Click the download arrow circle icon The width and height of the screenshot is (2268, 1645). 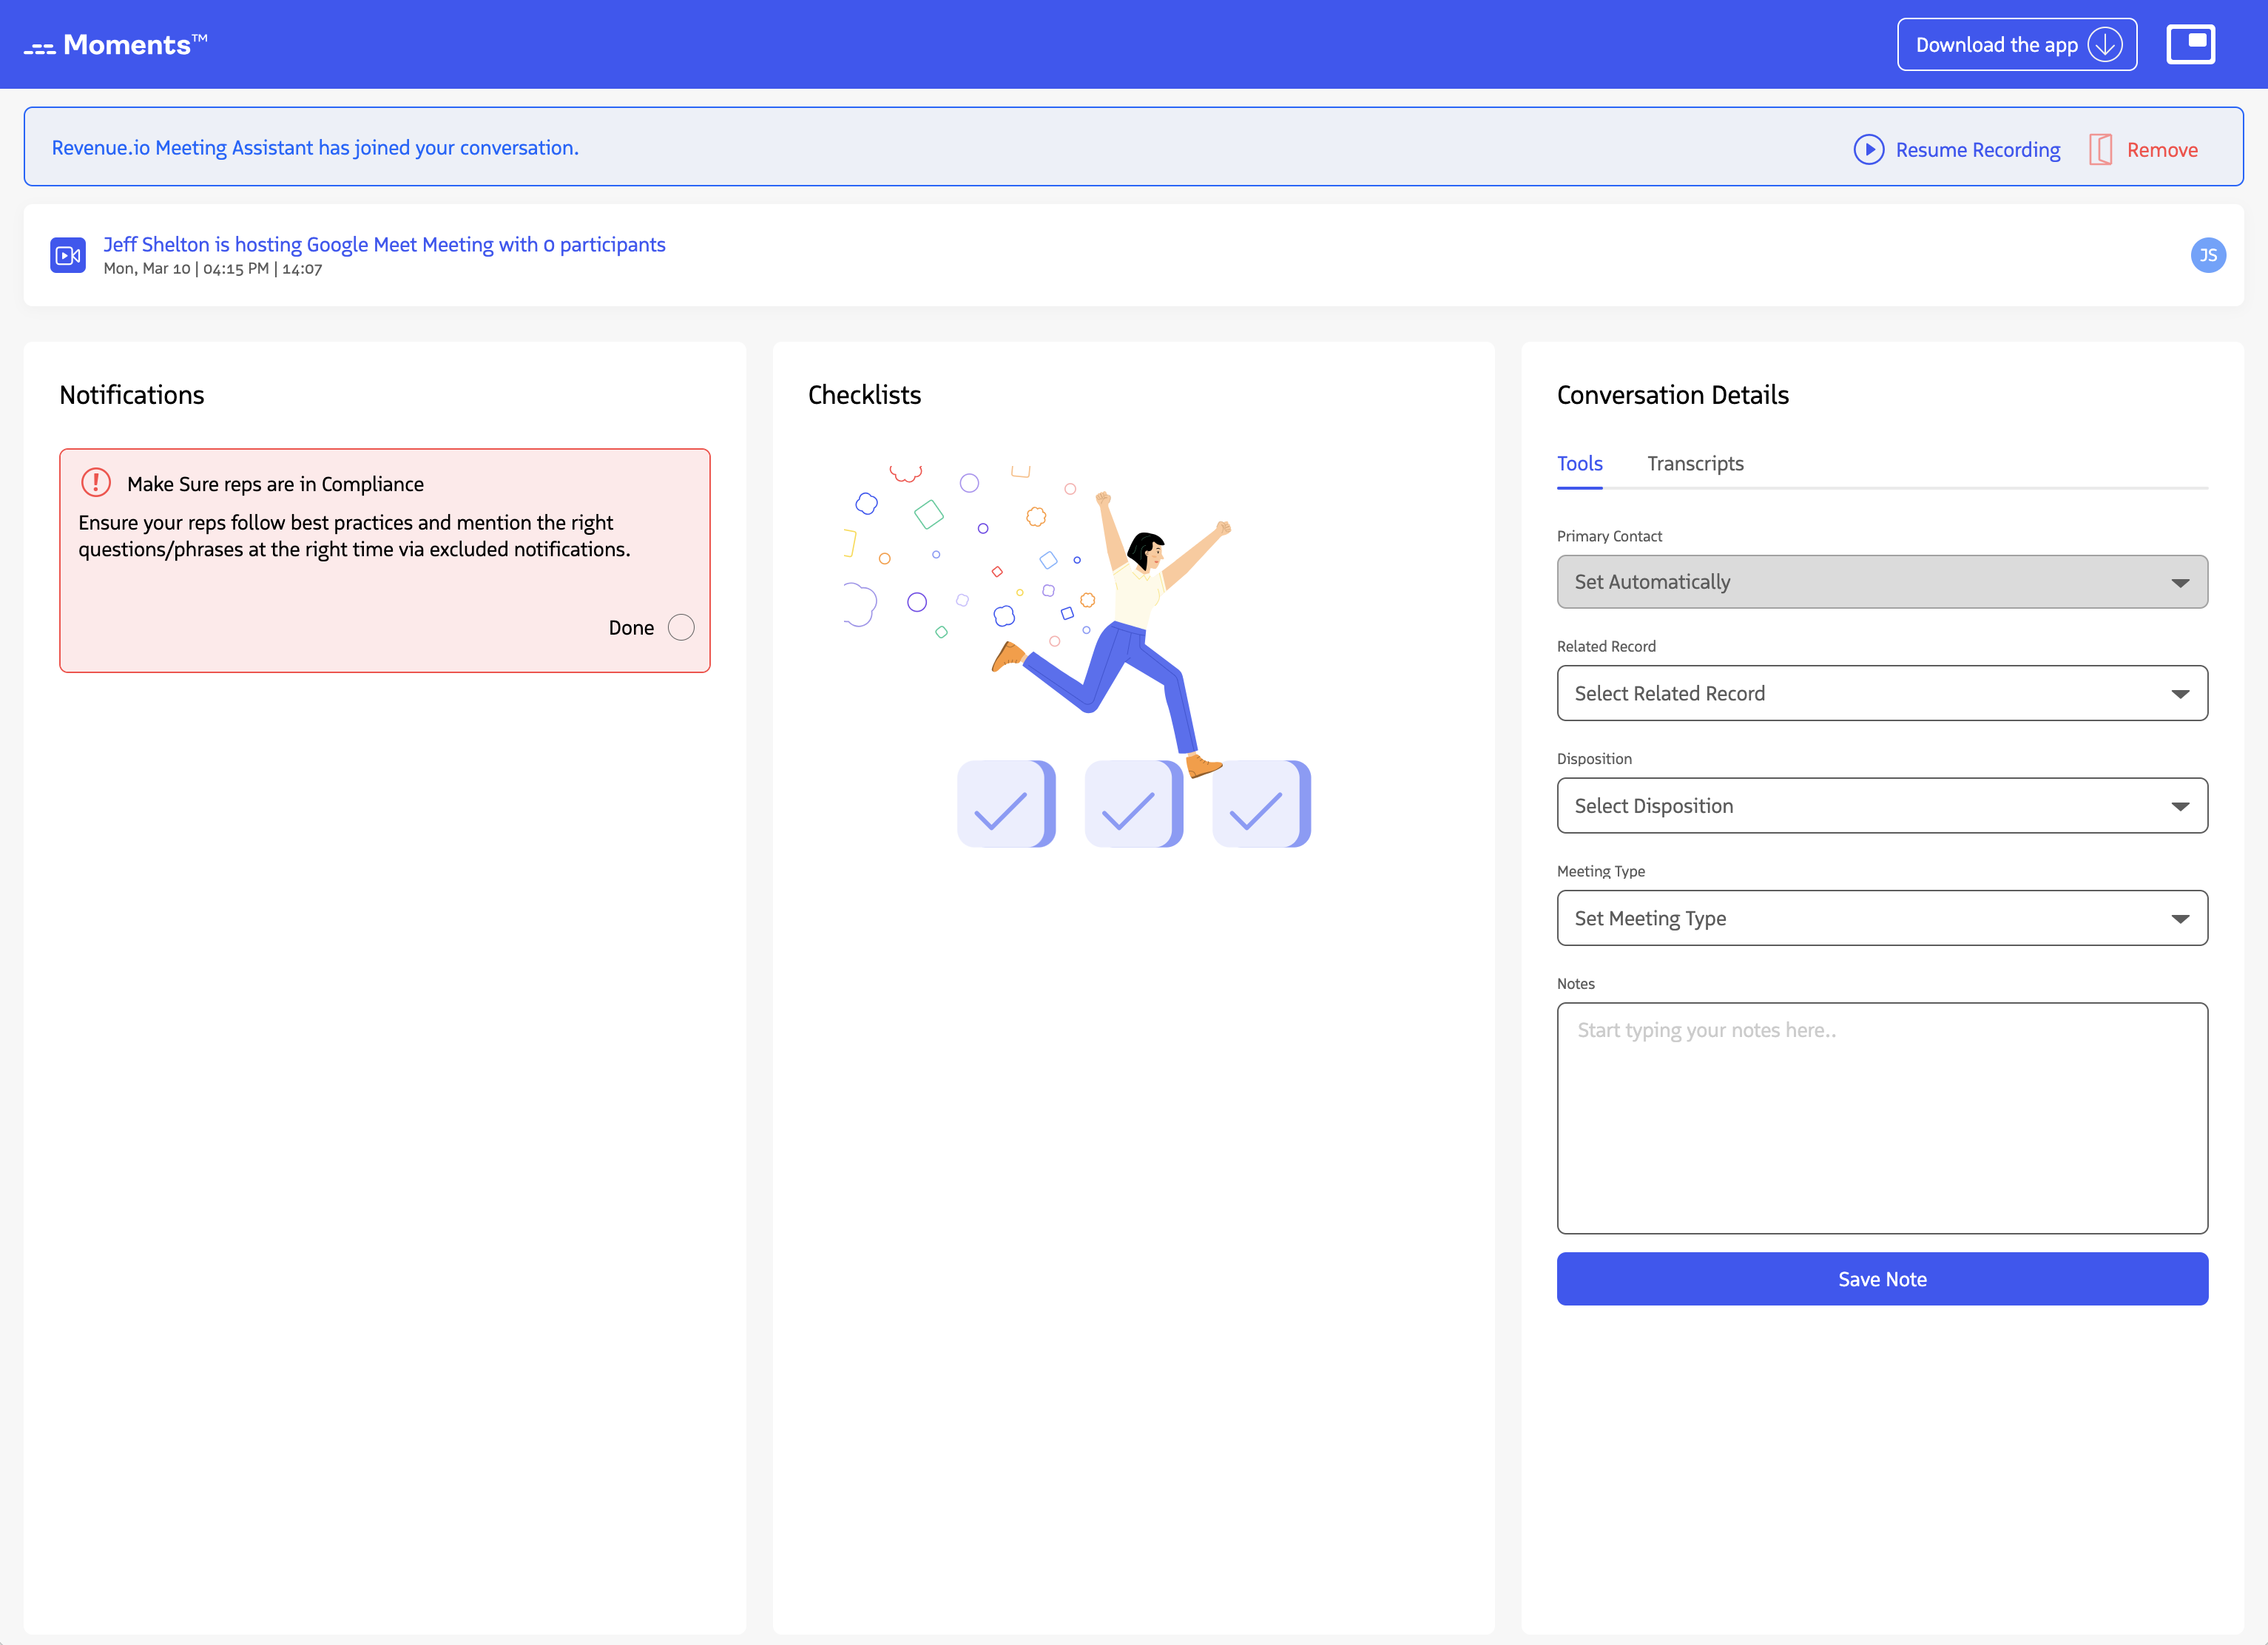click(x=2105, y=45)
